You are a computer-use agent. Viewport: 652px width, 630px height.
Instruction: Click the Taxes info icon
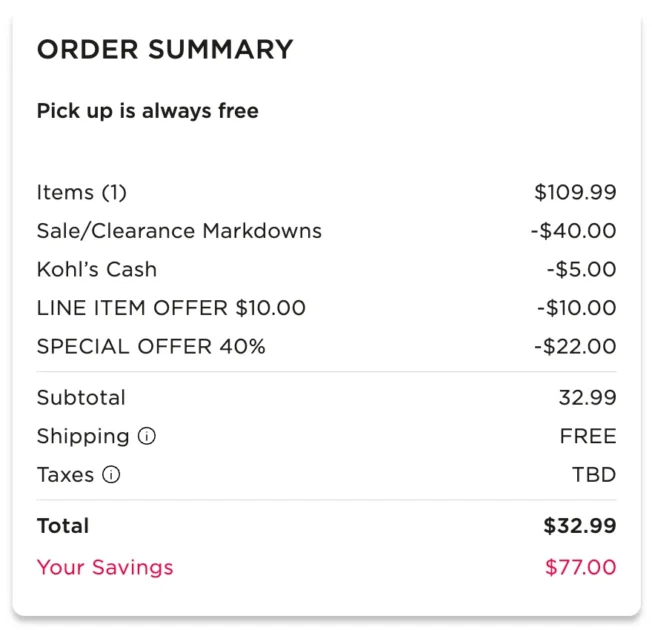111,475
